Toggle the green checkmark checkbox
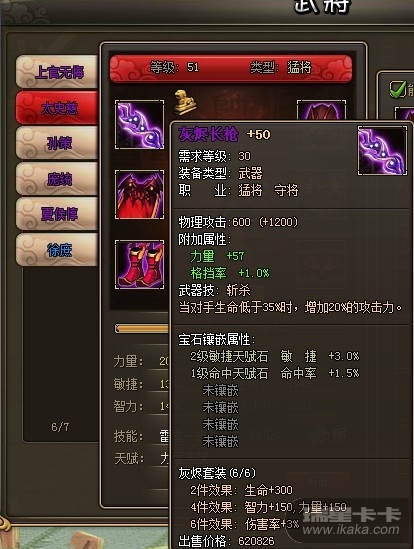The height and width of the screenshot is (549, 414). [x=398, y=90]
